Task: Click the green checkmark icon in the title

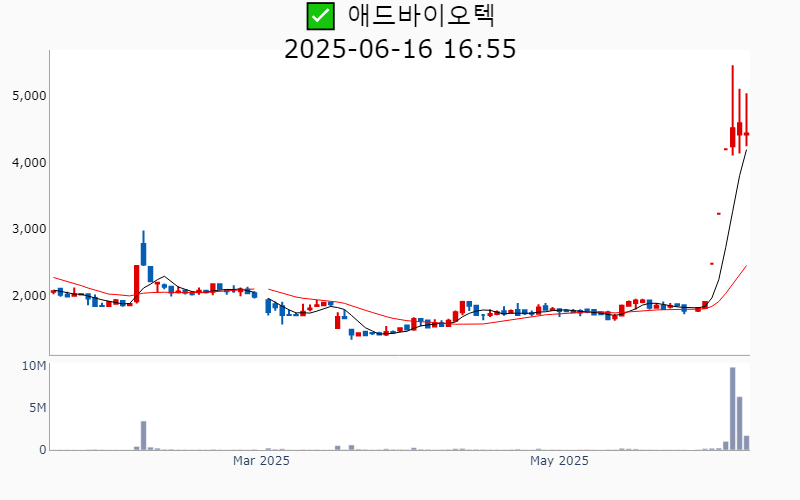Action: point(320,16)
